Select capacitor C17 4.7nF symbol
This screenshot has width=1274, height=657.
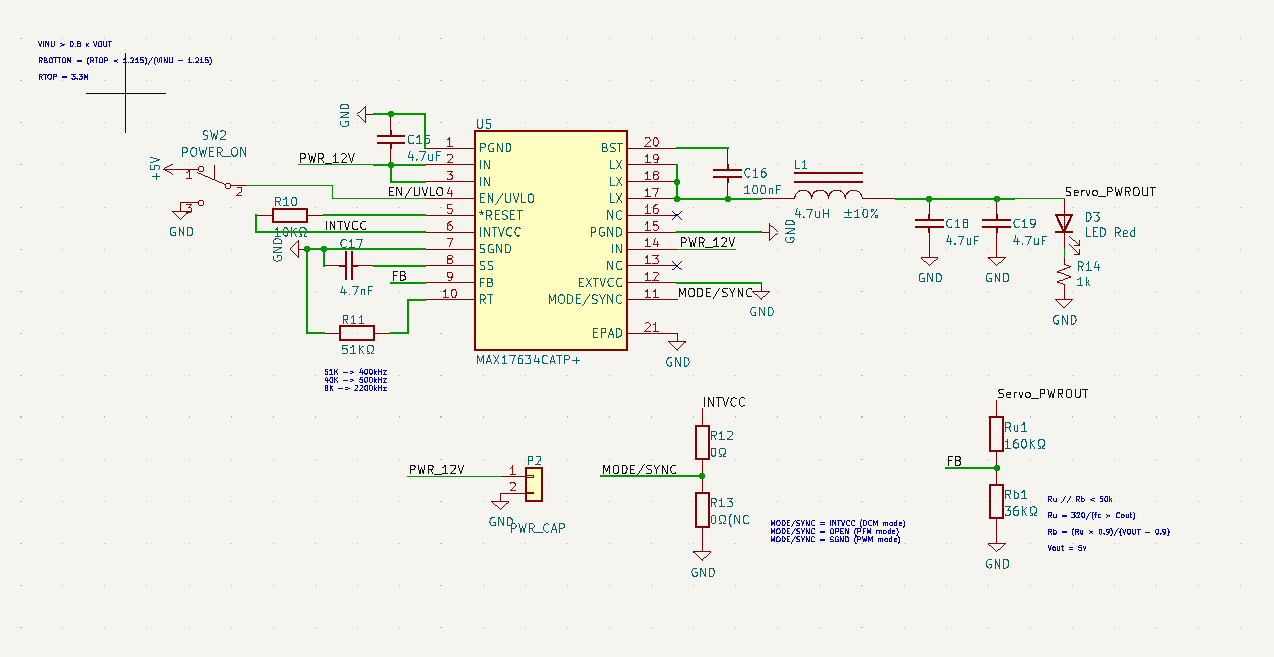(x=349, y=265)
